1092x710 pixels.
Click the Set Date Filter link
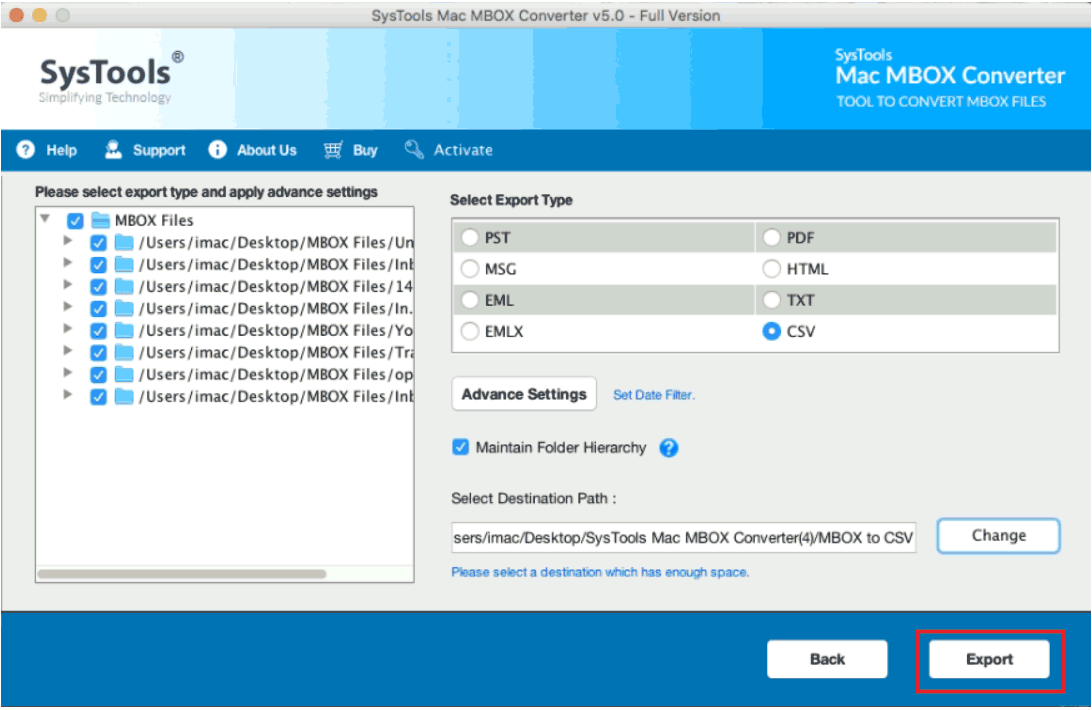654,395
